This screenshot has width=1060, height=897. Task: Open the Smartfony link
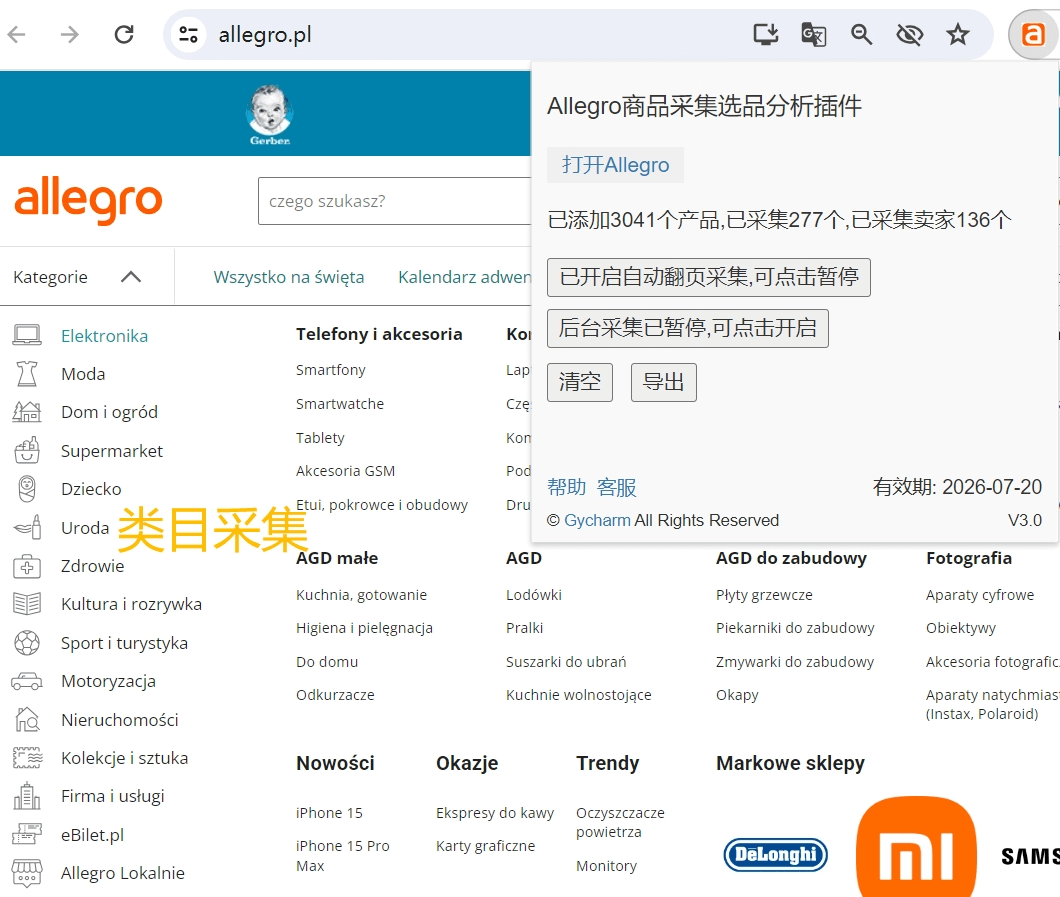coord(331,370)
